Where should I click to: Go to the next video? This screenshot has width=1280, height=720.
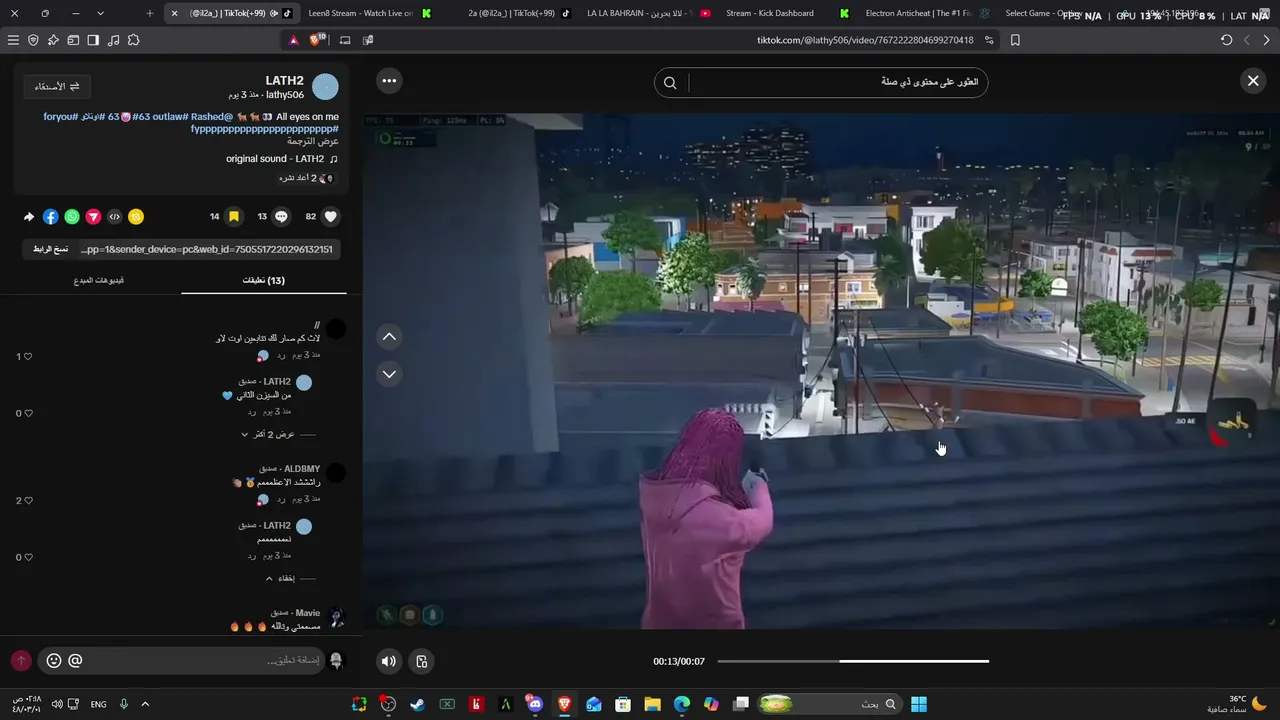pyautogui.click(x=390, y=374)
